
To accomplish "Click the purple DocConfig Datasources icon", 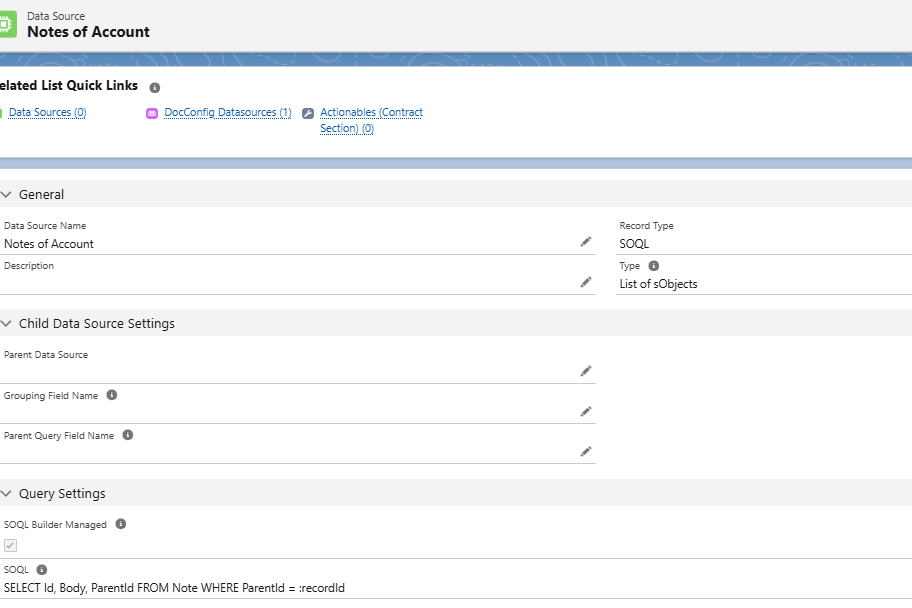I will pos(152,113).
